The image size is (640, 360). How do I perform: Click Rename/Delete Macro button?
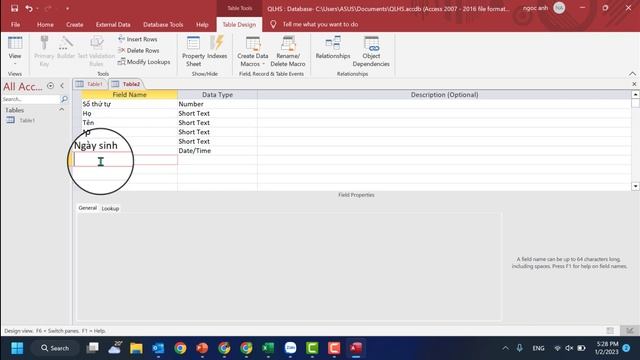click(x=288, y=51)
